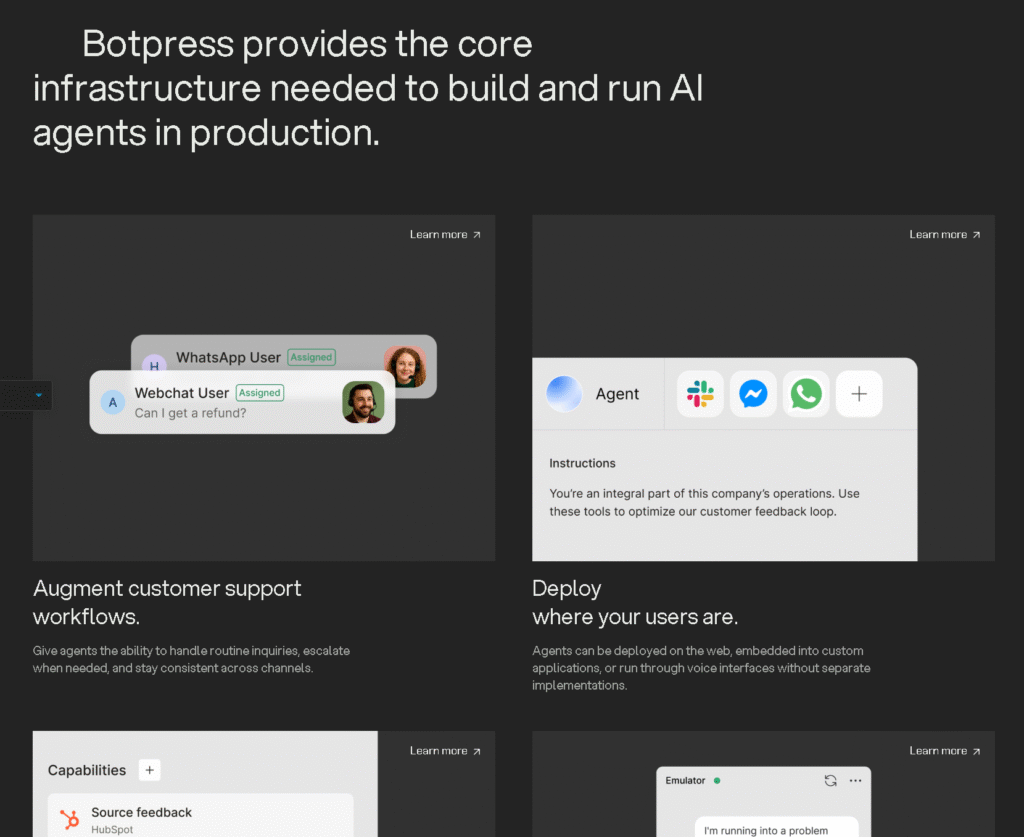
Task: Select the "A" avatar of Webchat User
Action: [x=113, y=402]
